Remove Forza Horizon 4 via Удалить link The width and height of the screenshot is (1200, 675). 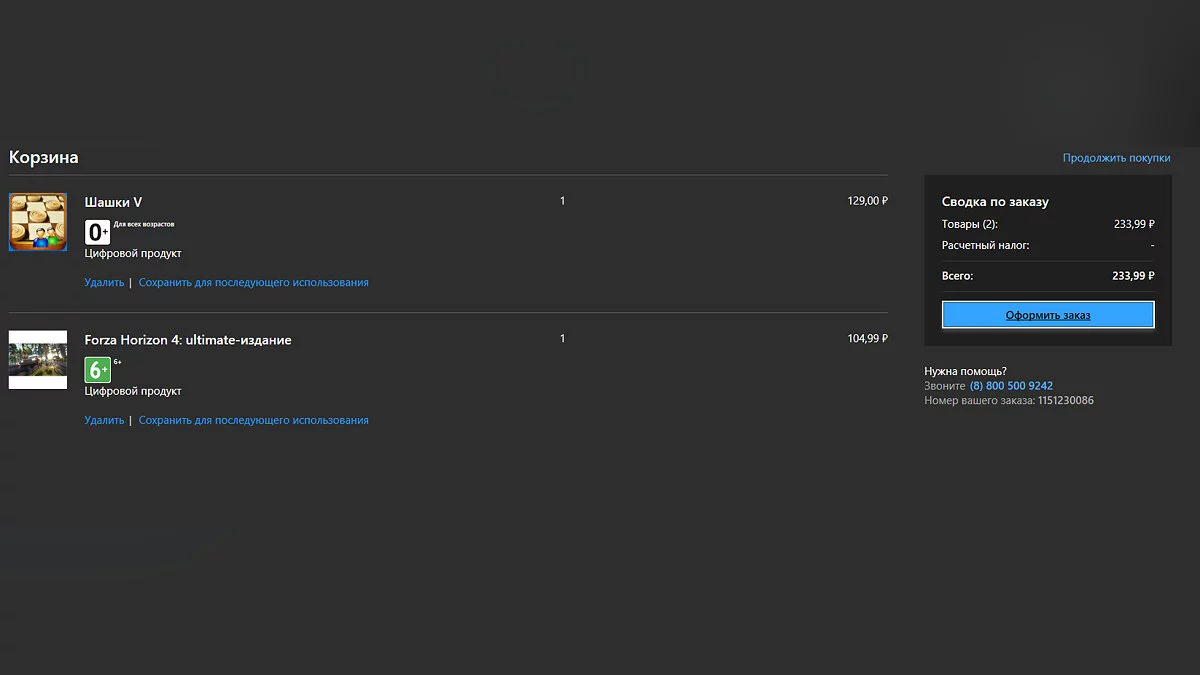(x=104, y=421)
